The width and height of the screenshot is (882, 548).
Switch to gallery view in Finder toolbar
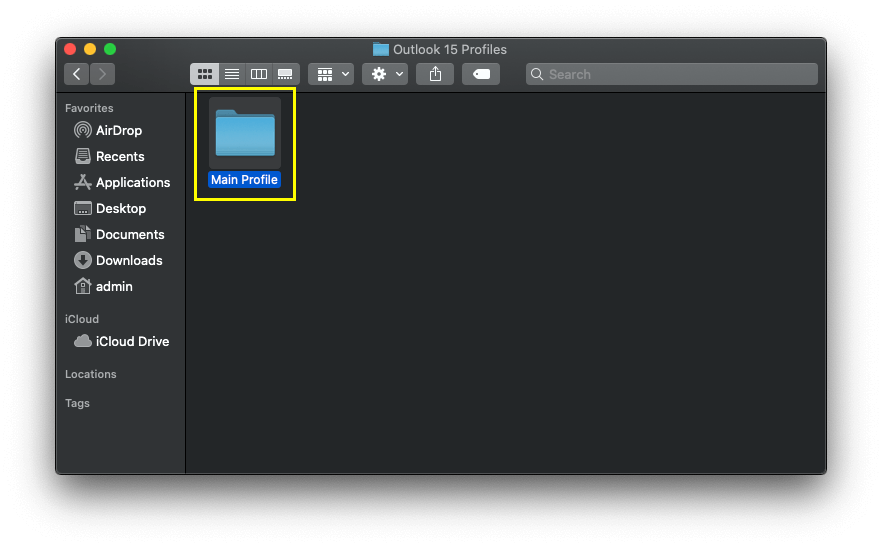tap(286, 74)
